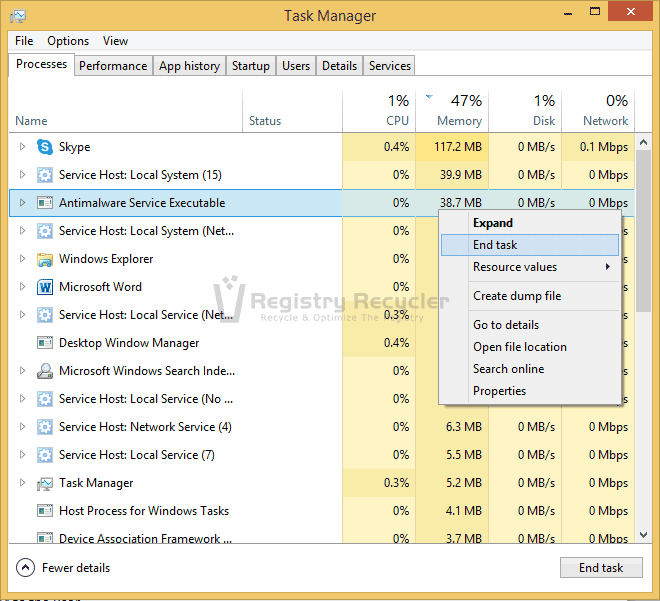Viewport: 660px width, 601px height.
Task: Choose Create dump file
Action: (x=530, y=296)
